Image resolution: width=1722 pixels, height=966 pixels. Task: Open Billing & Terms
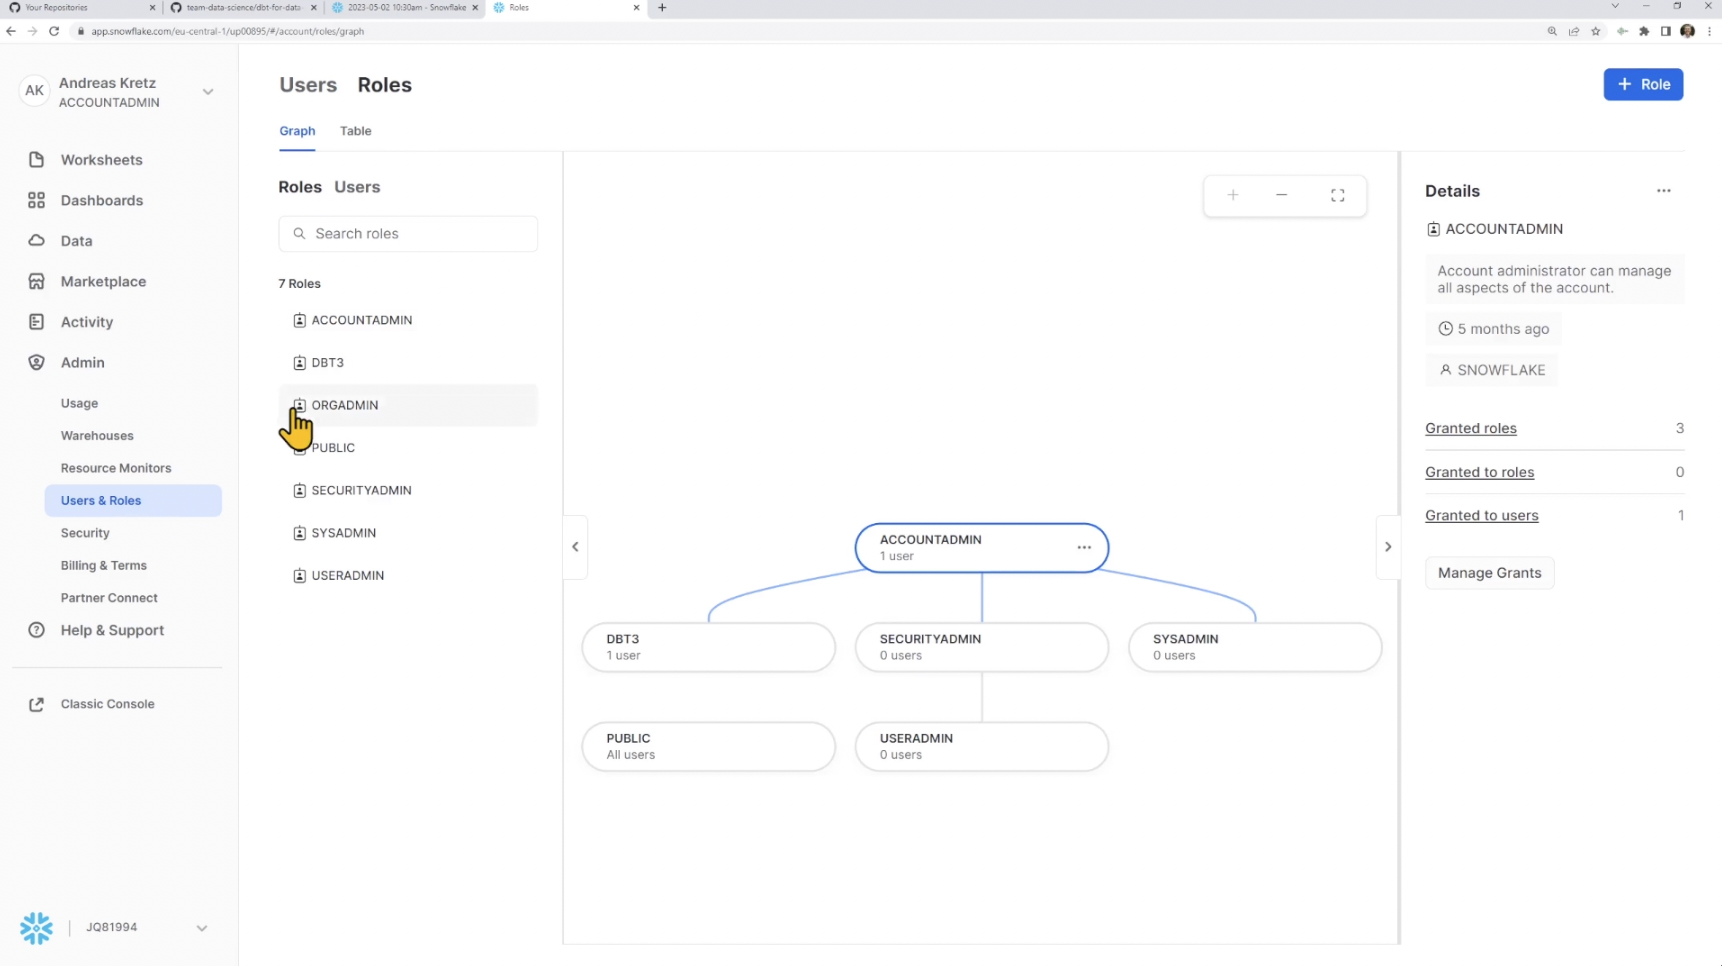pyautogui.click(x=103, y=566)
